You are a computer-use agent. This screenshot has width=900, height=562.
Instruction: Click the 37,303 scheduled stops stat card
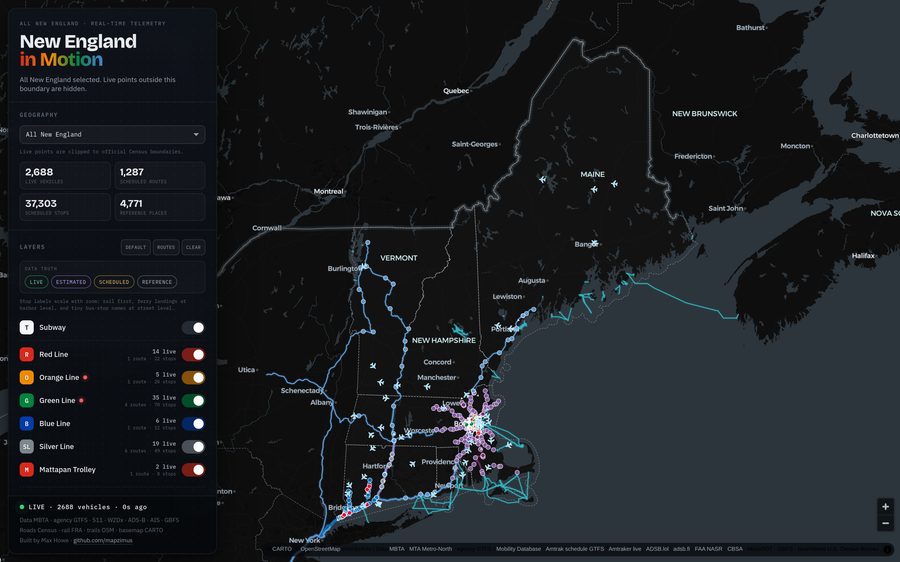(x=65, y=207)
